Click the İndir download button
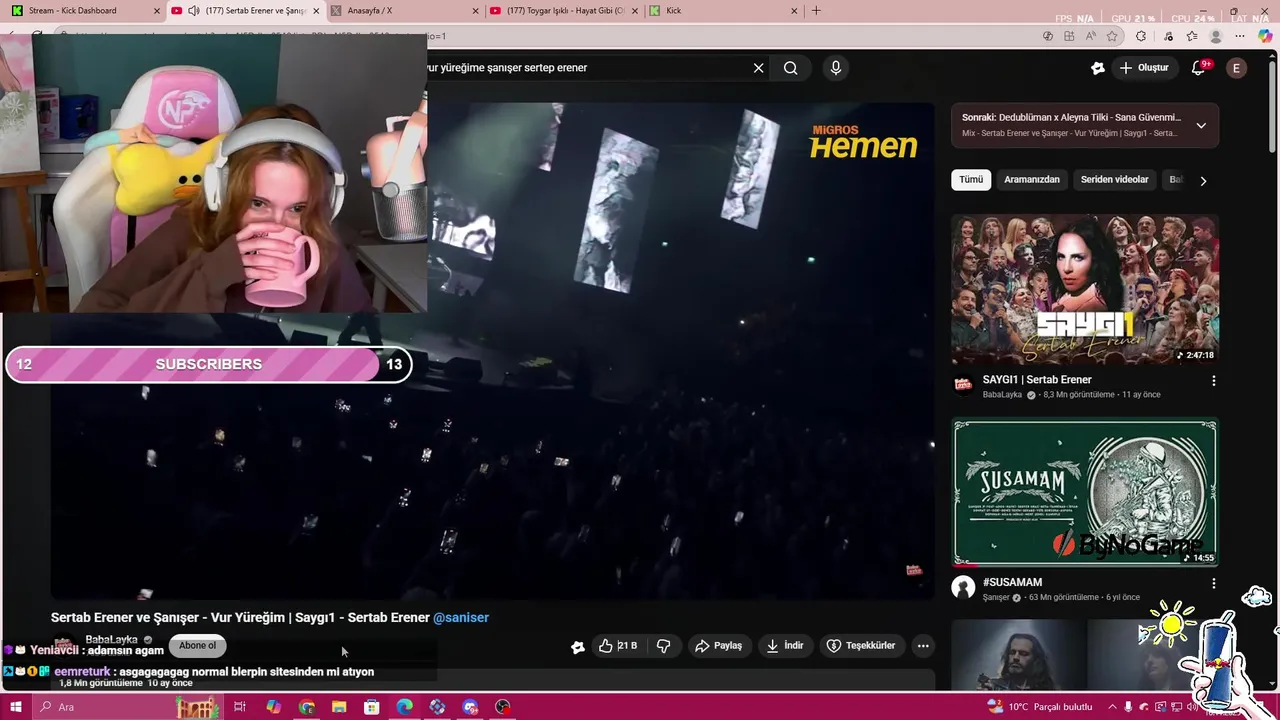This screenshot has height=720, width=1280. coord(785,646)
